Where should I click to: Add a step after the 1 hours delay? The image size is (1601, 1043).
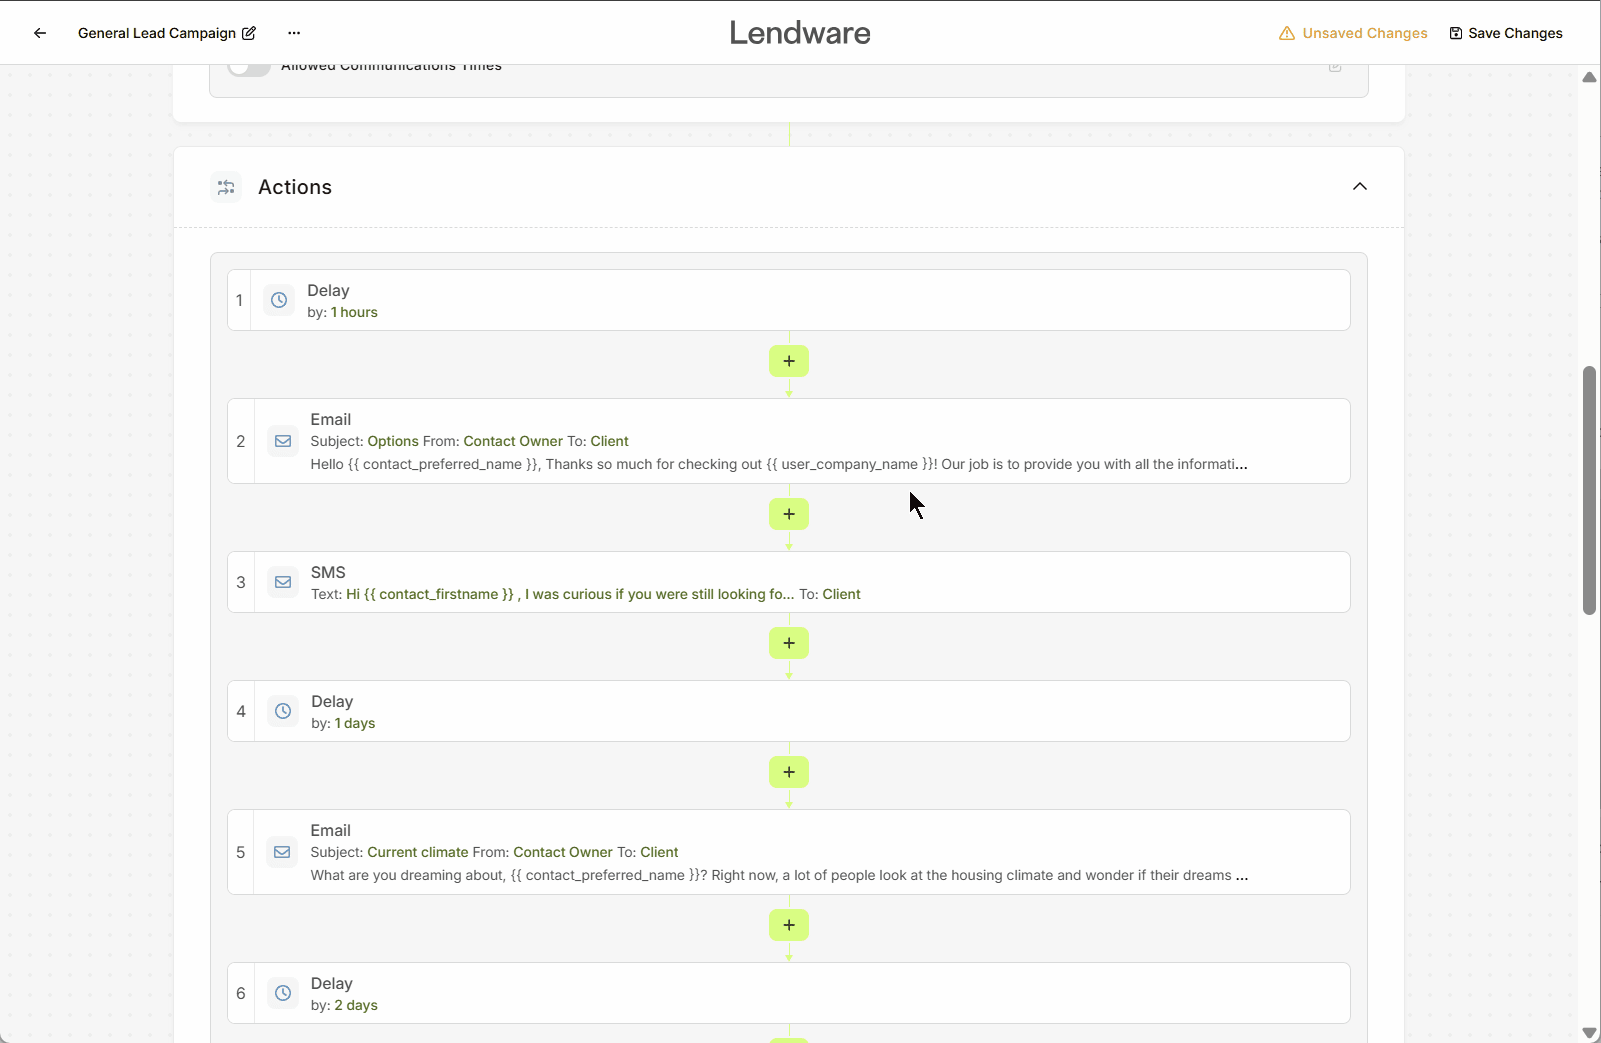789,361
